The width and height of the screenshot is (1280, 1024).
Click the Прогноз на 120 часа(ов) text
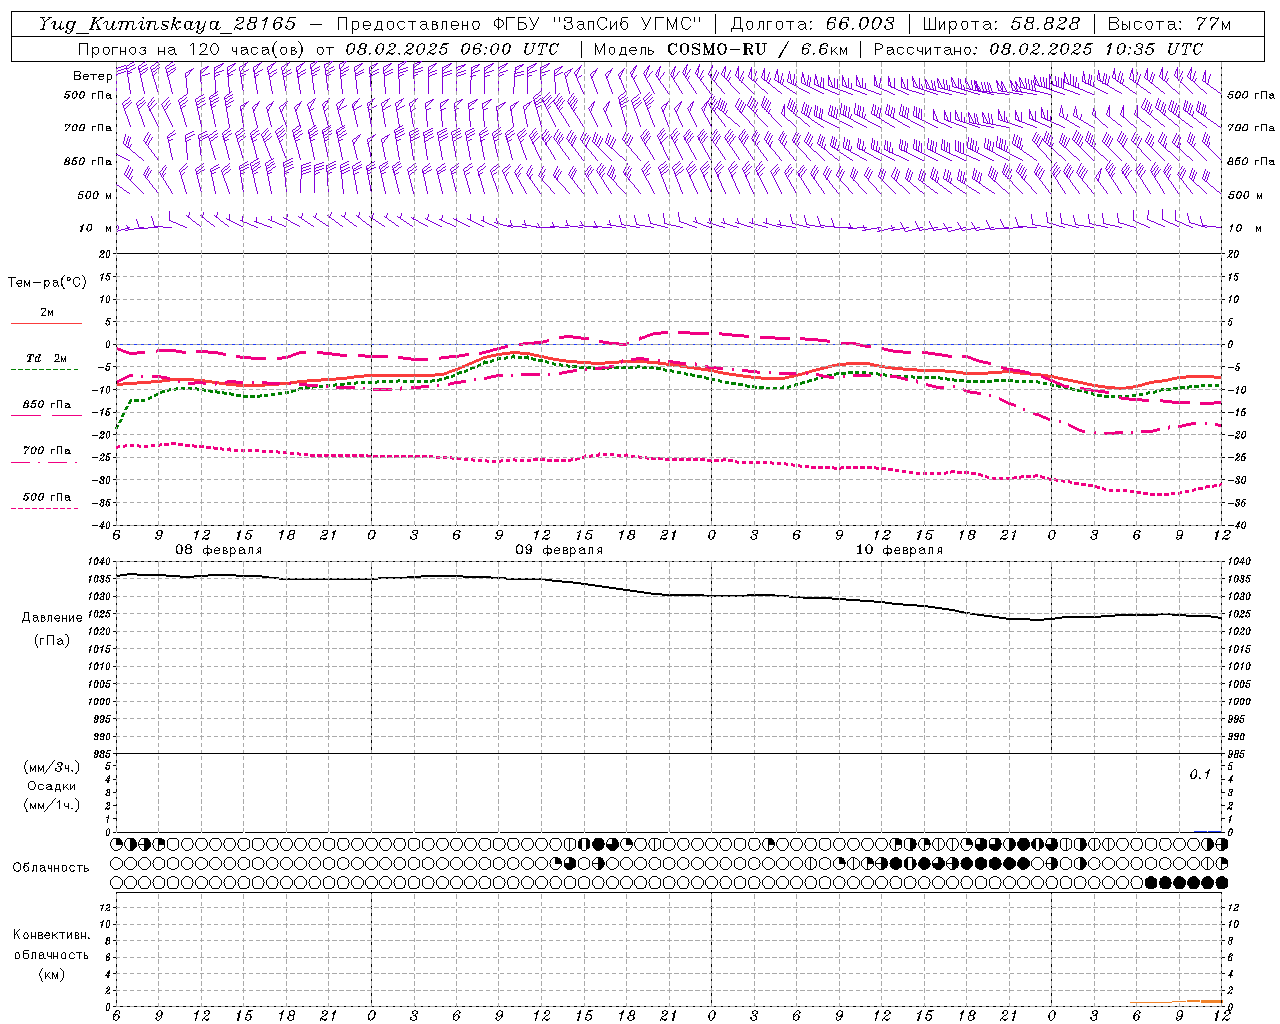[193, 49]
